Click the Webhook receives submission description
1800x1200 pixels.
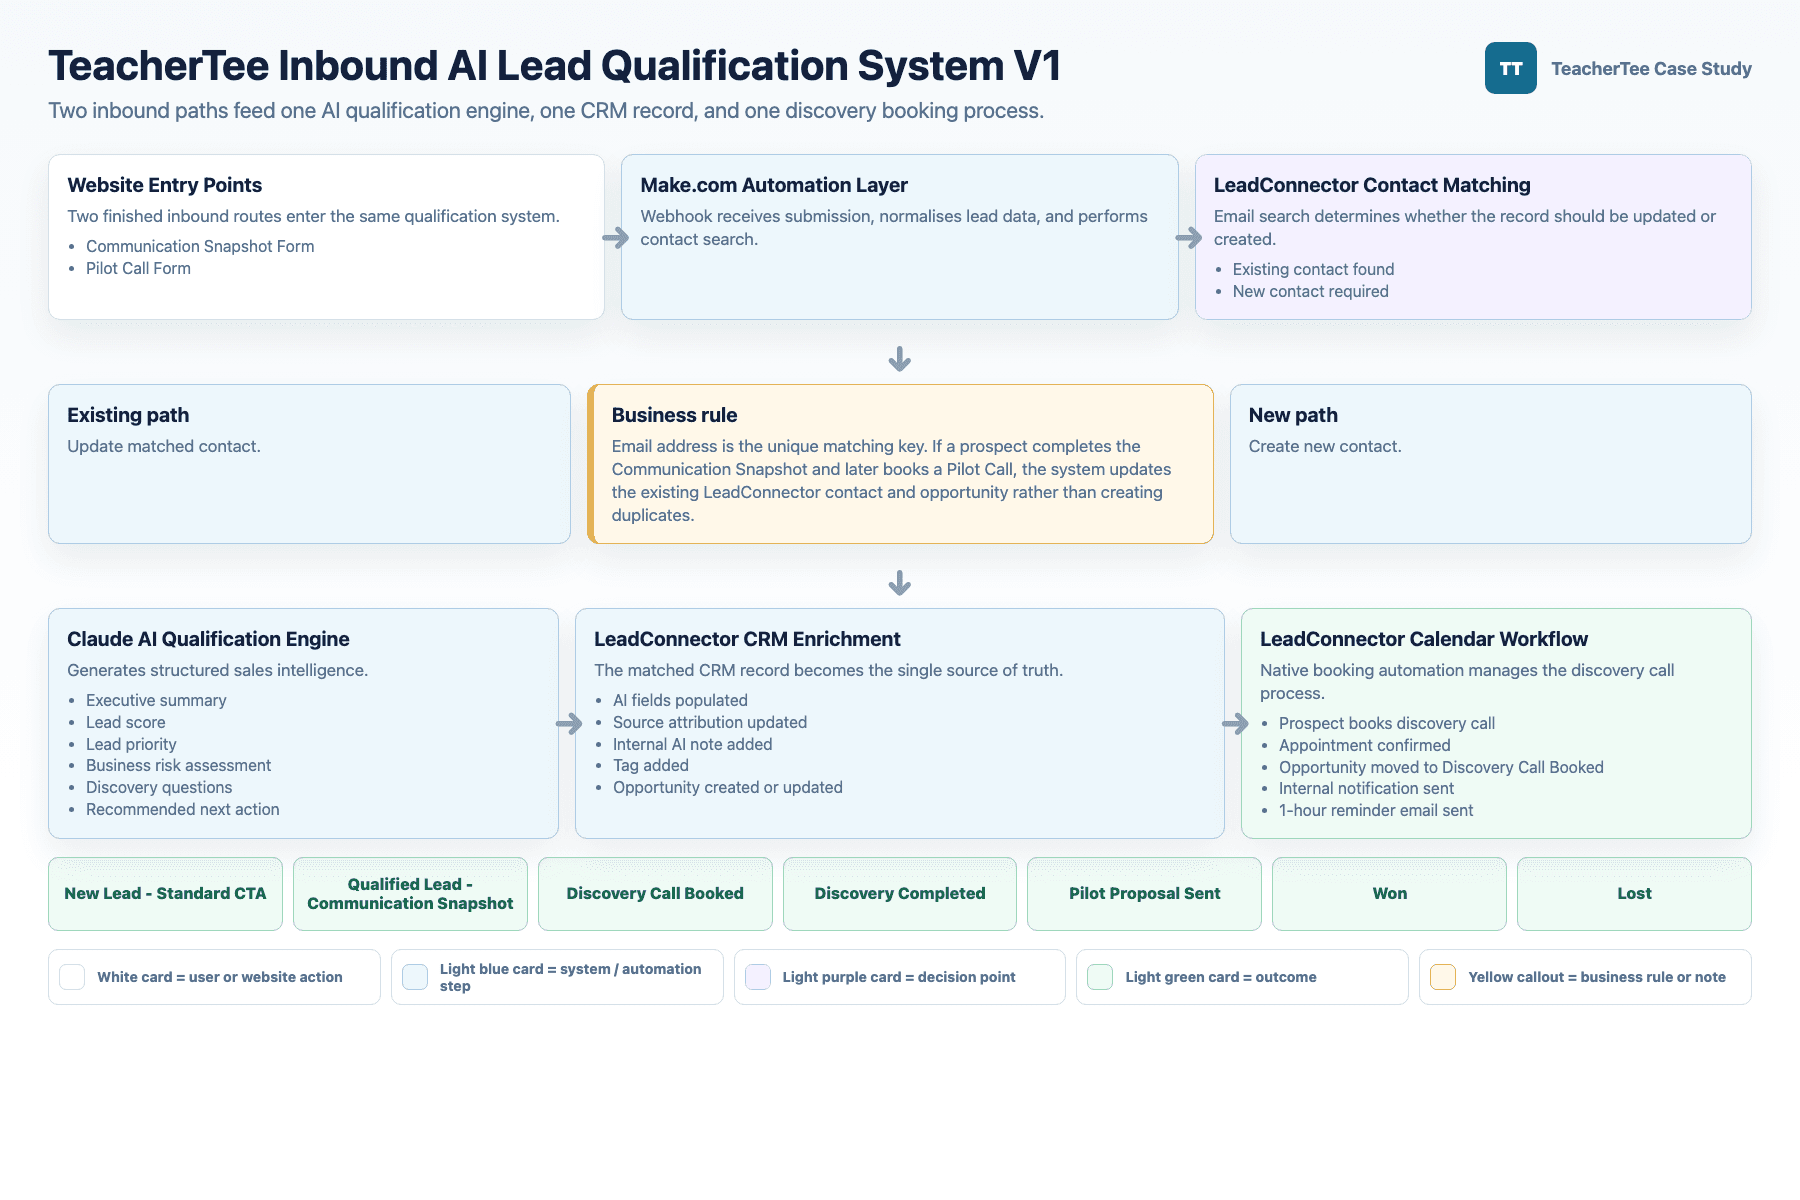point(894,228)
